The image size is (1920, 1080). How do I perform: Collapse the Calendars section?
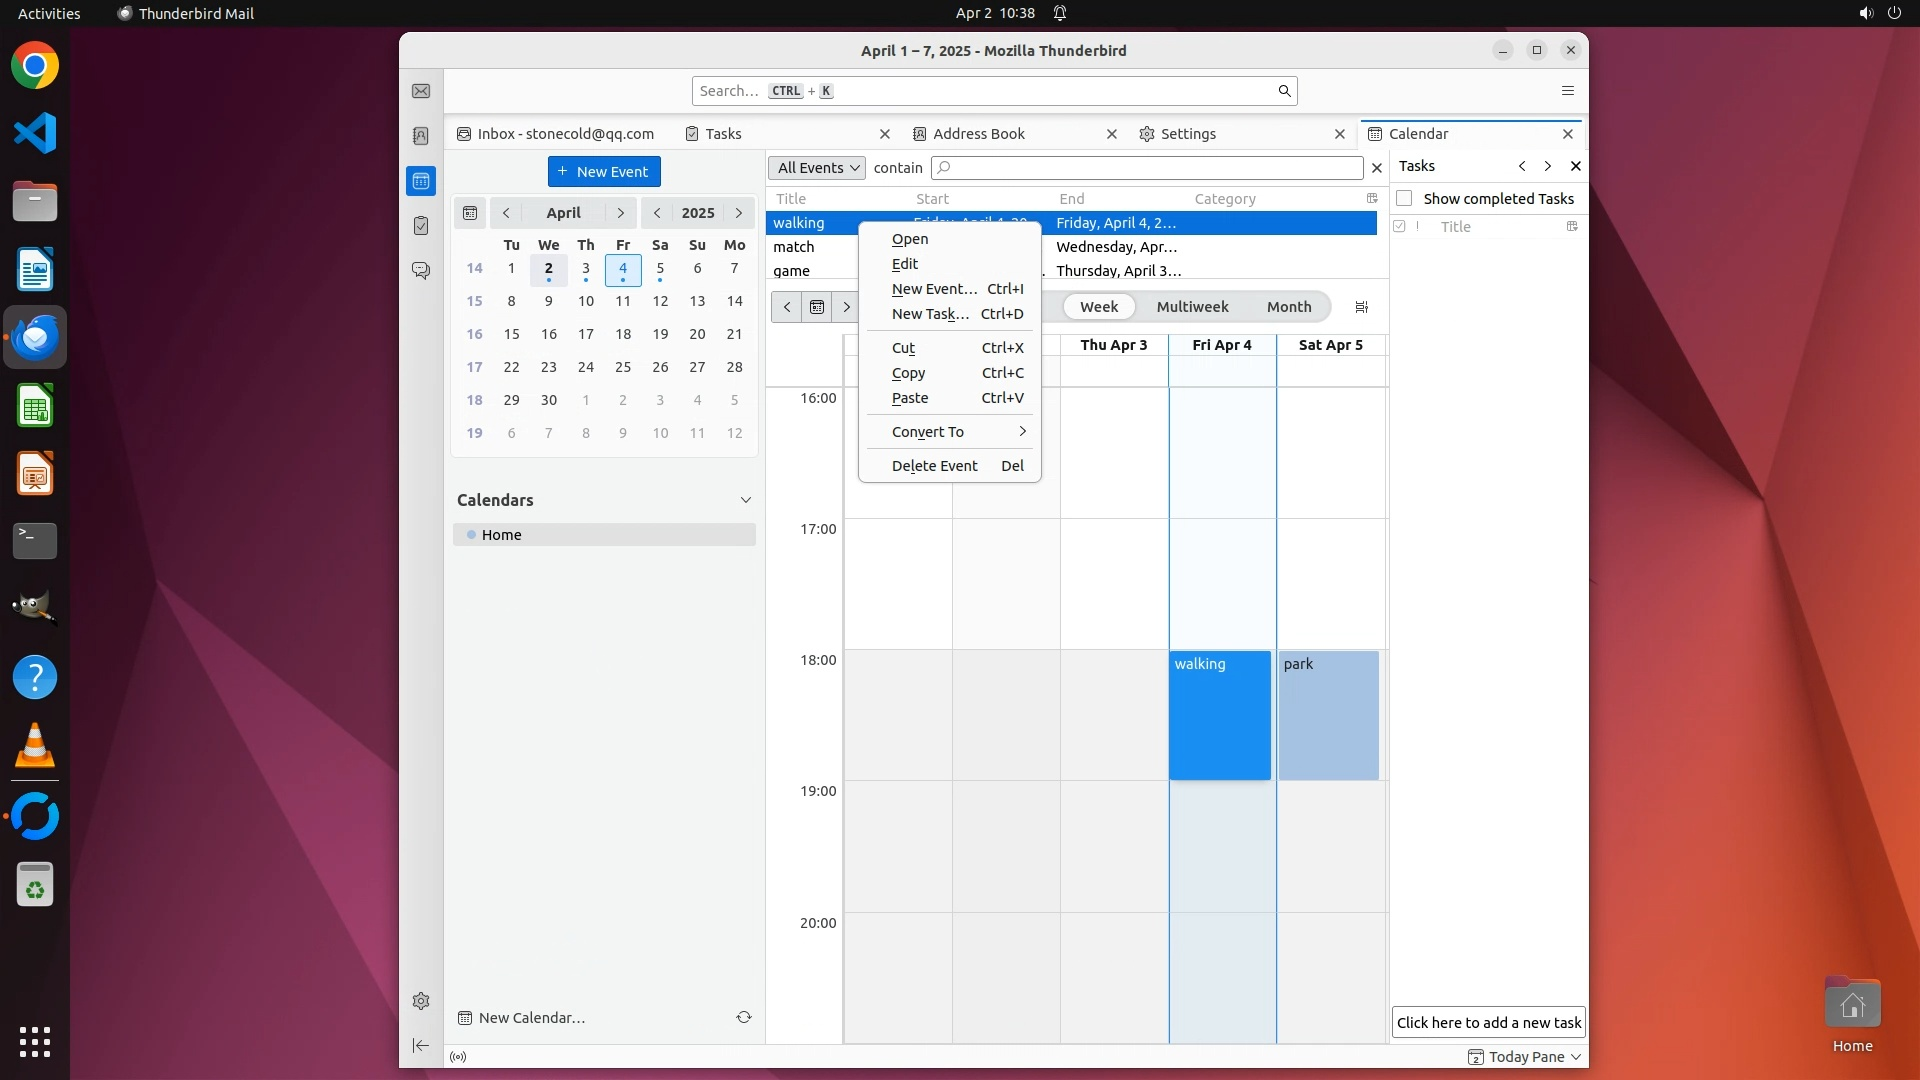tap(745, 500)
